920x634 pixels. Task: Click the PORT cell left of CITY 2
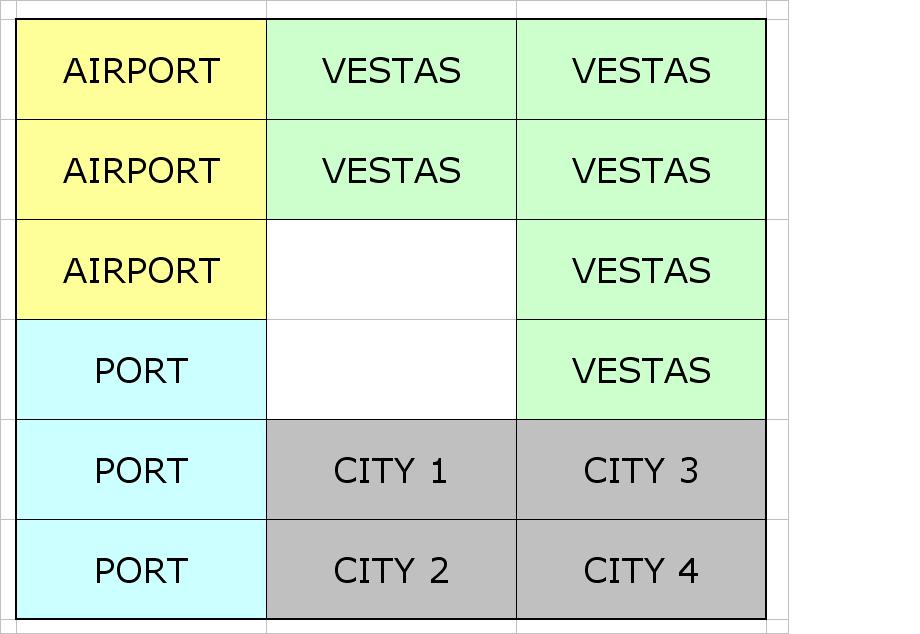click(x=141, y=570)
